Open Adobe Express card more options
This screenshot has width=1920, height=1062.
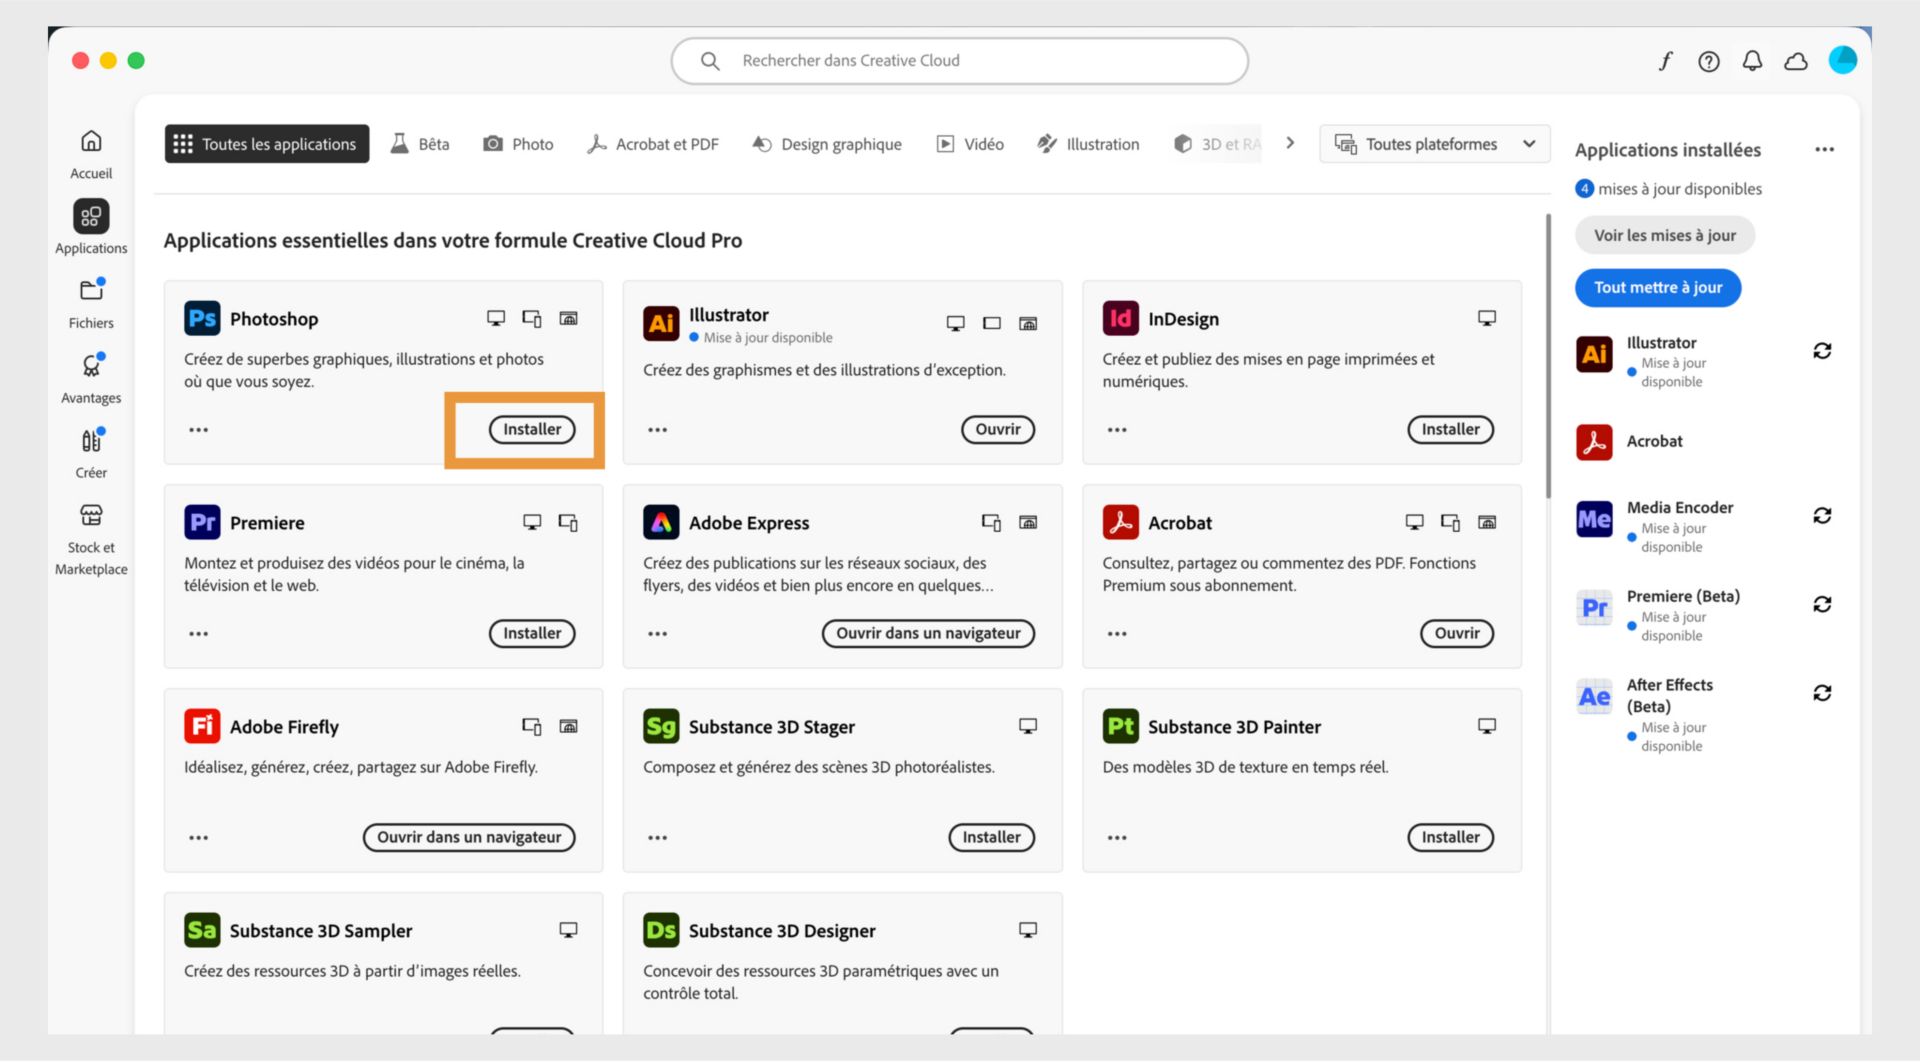click(x=657, y=634)
